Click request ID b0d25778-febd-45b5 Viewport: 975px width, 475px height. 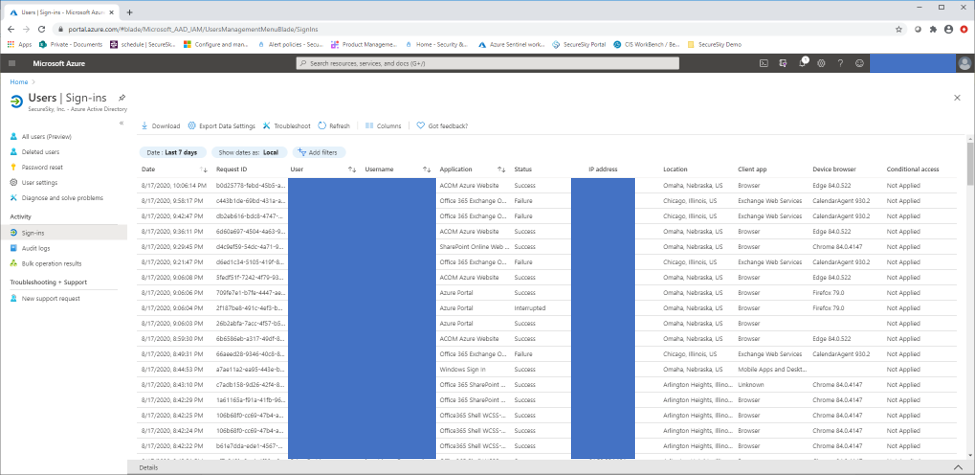point(251,185)
